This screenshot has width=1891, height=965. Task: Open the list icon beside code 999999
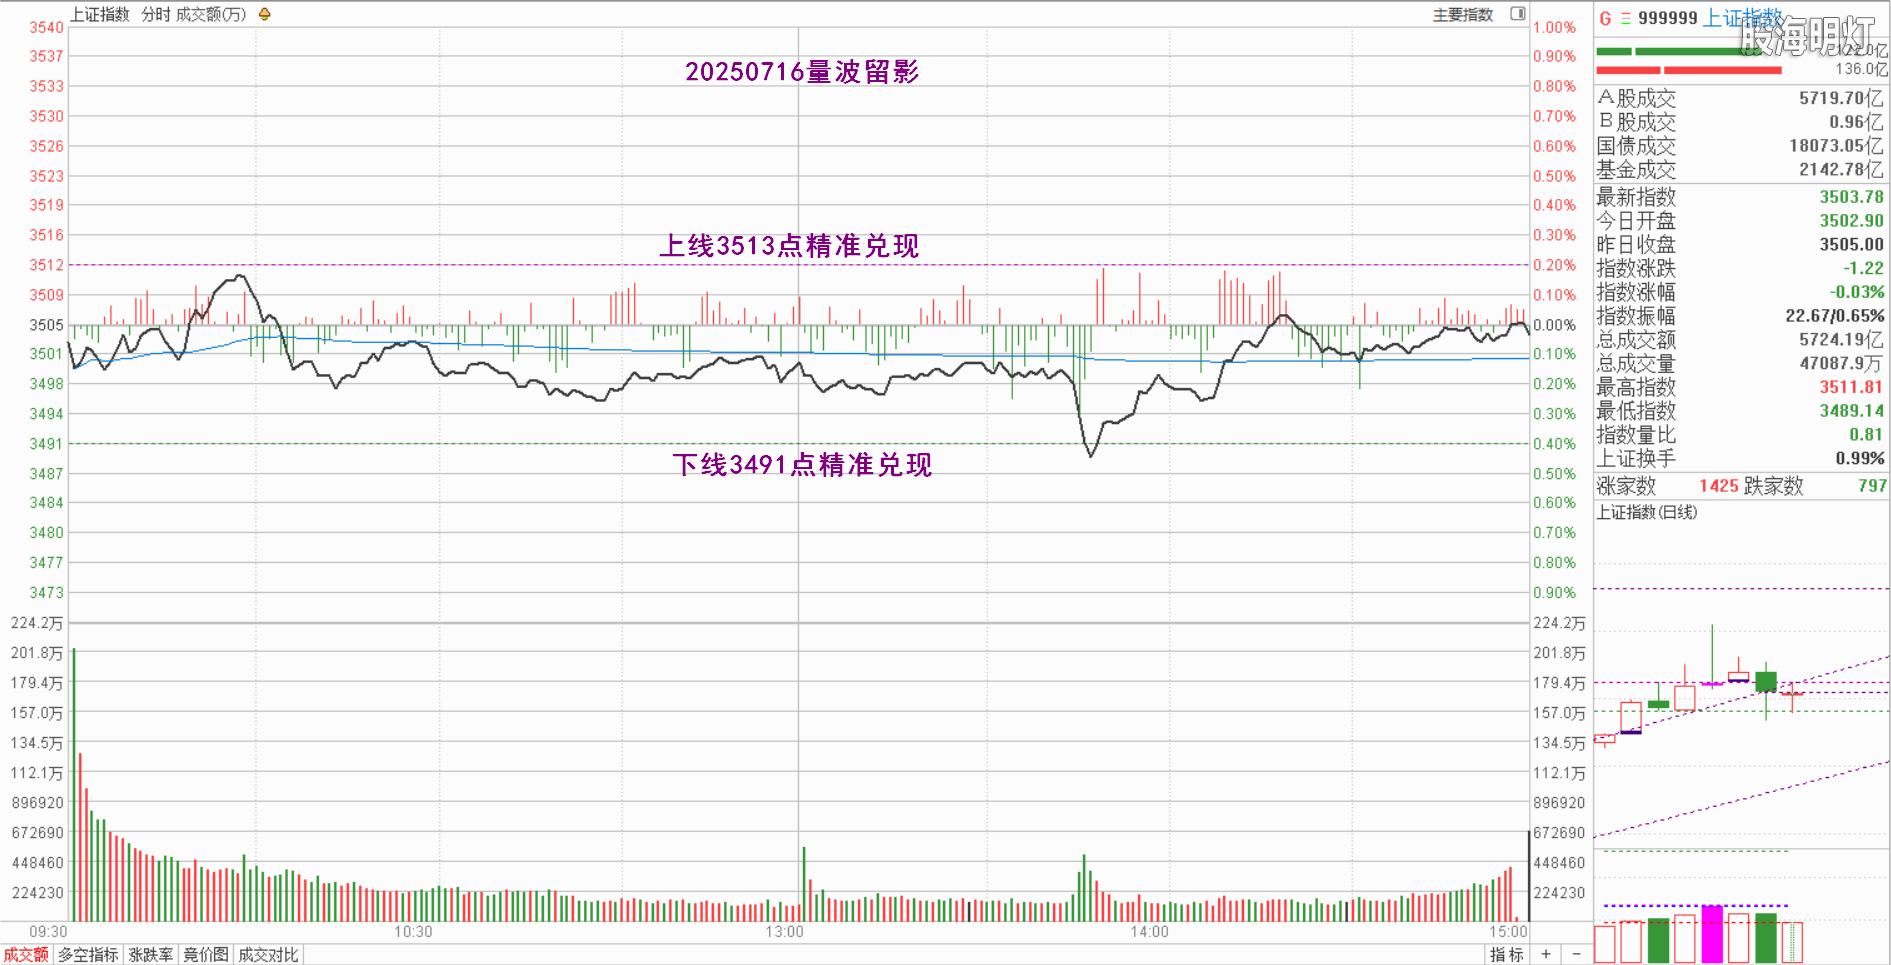tap(1626, 18)
